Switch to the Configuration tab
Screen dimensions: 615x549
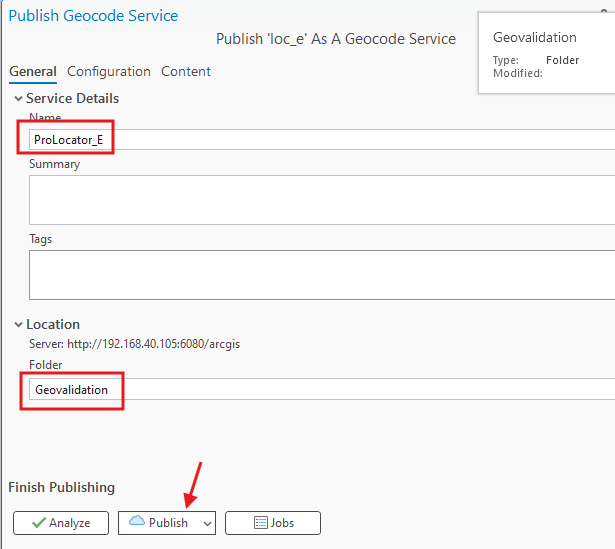coord(109,71)
